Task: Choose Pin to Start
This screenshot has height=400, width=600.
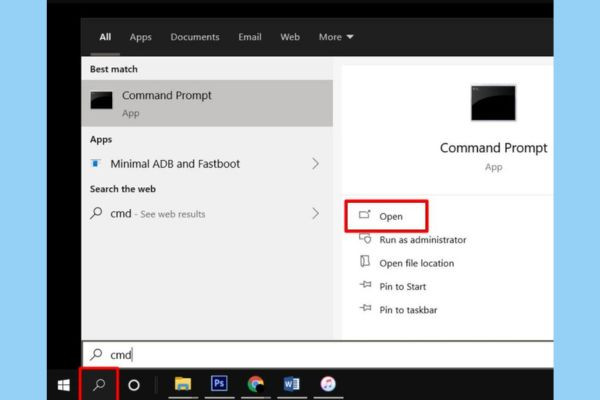Action: coord(403,287)
